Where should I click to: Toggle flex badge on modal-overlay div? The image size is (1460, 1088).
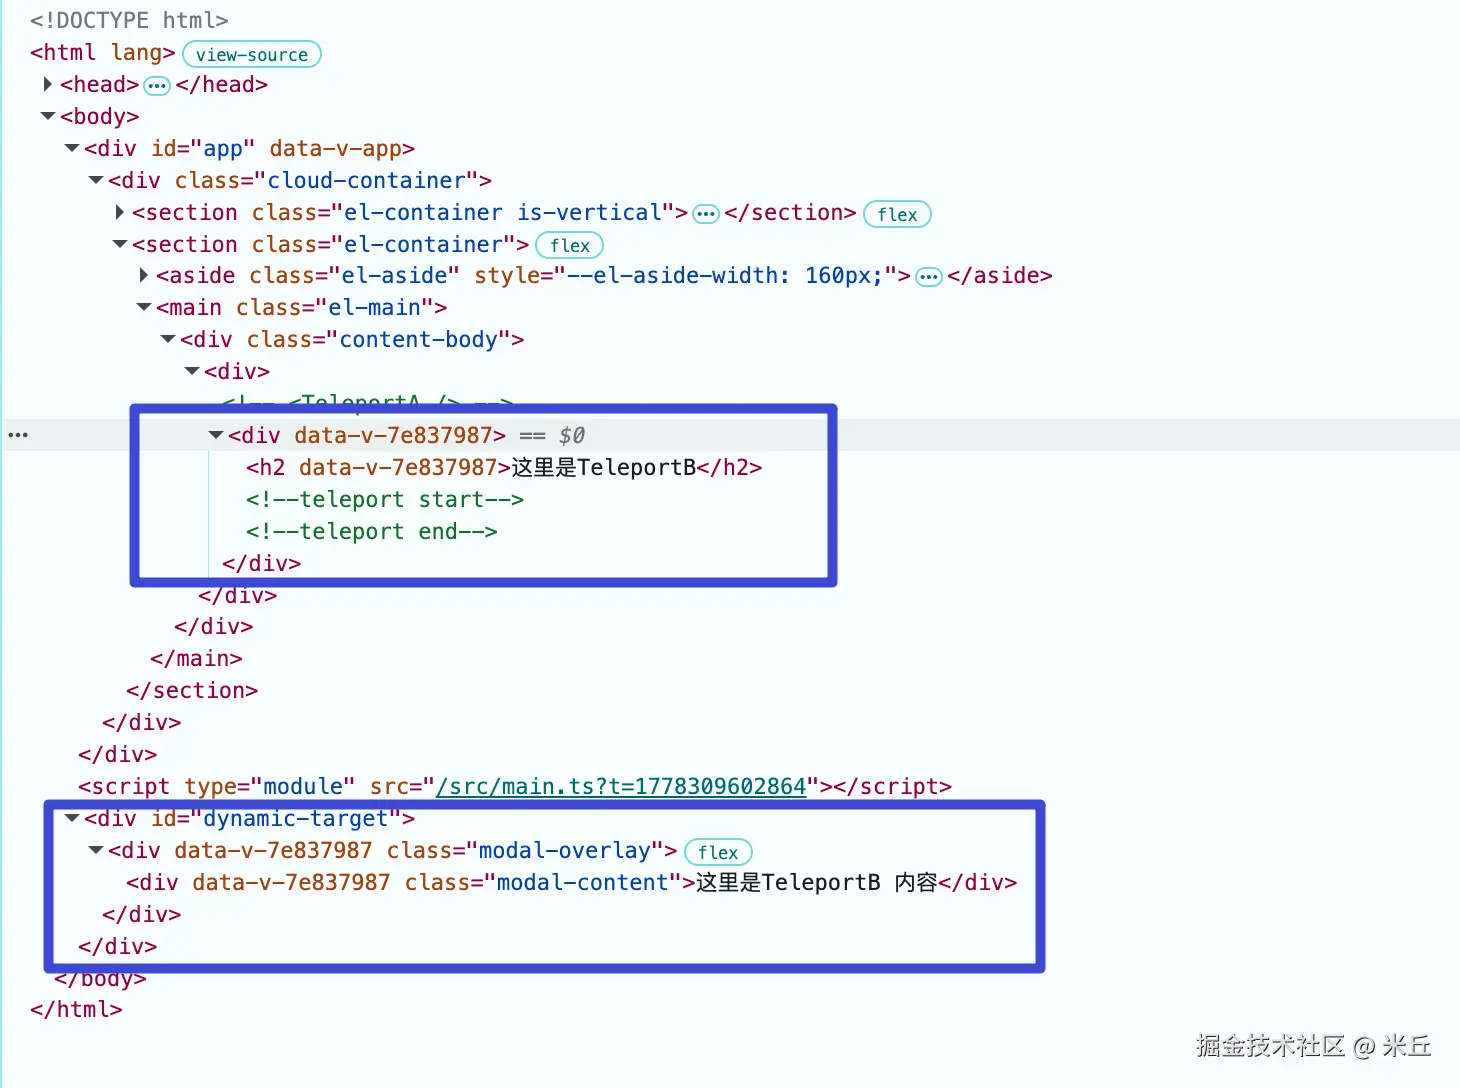point(718,852)
